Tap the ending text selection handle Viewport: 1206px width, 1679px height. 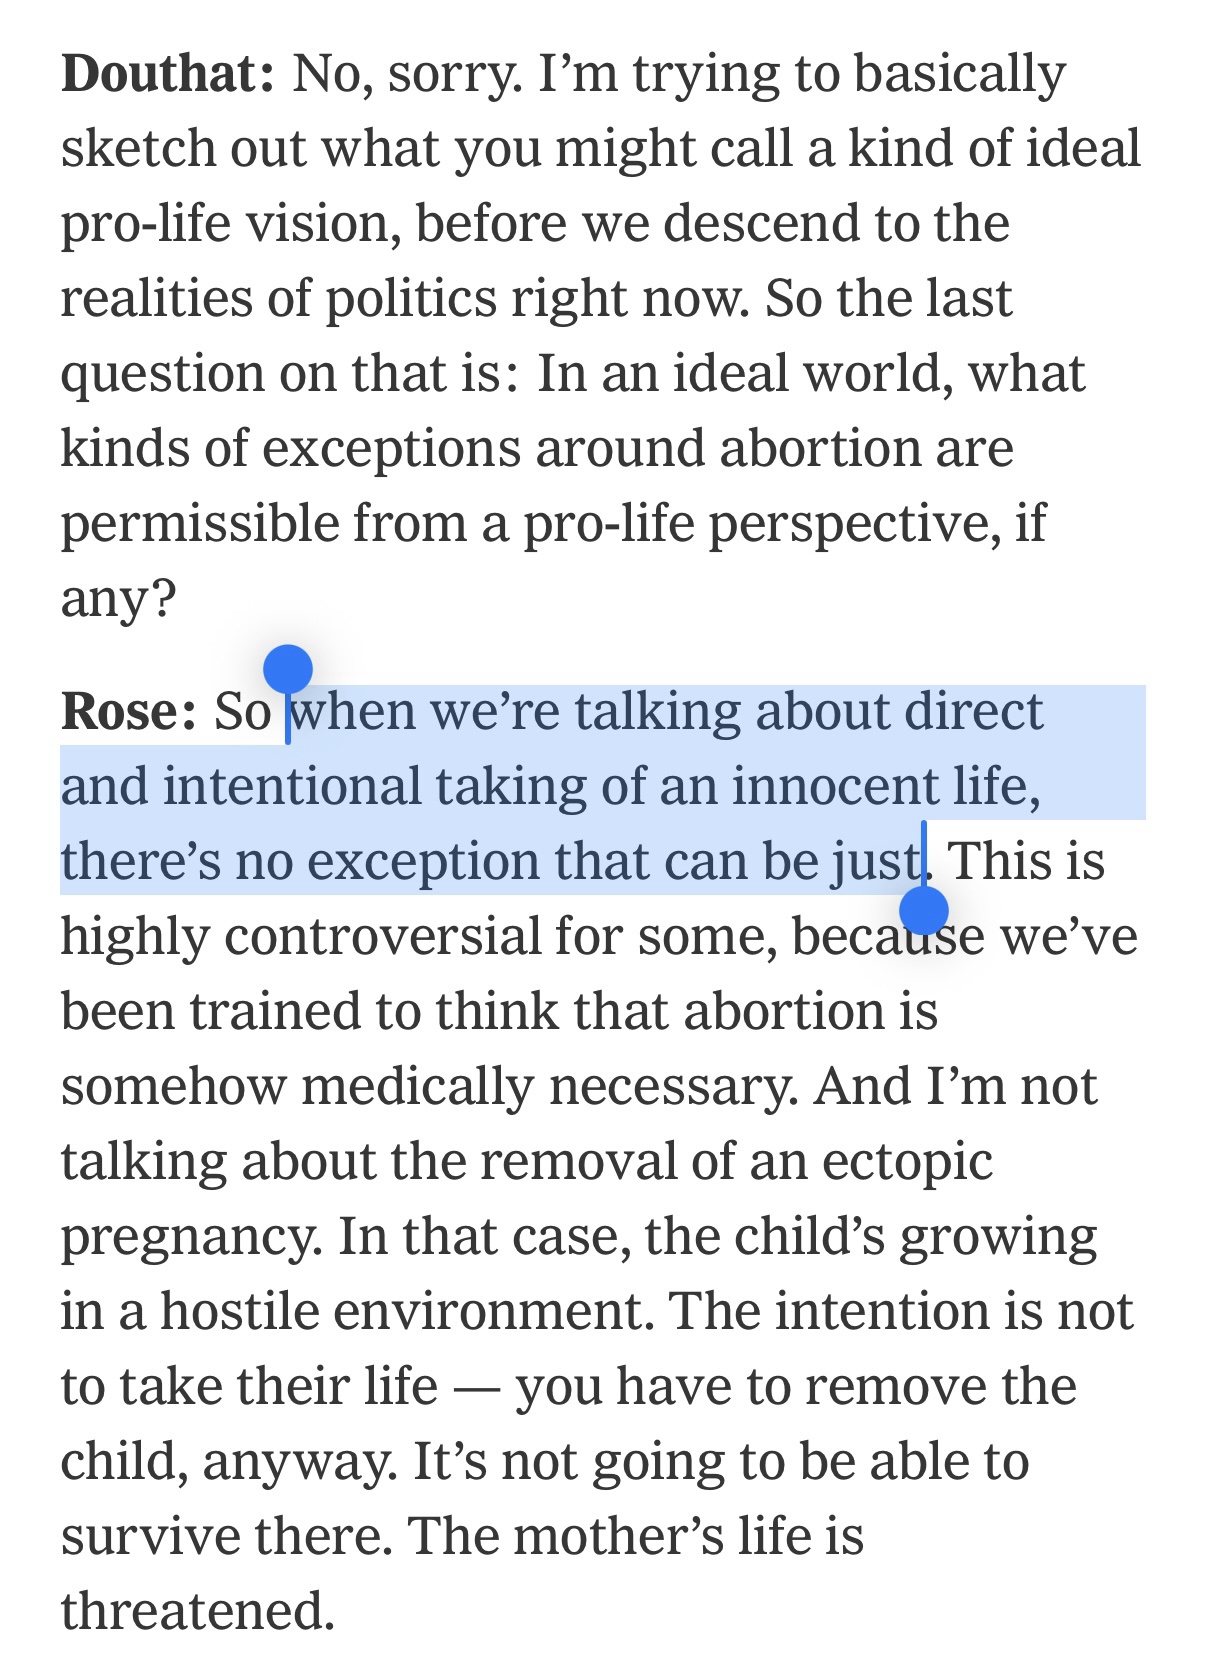(x=923, y=909)
